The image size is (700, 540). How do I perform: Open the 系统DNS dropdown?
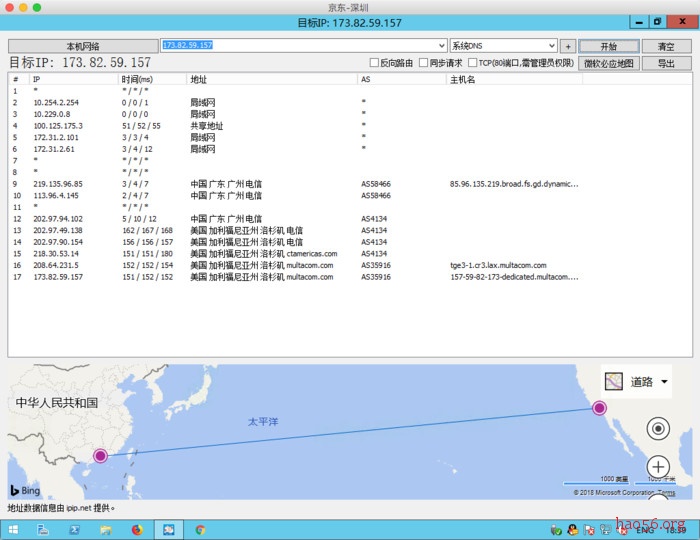pos(503,46)
